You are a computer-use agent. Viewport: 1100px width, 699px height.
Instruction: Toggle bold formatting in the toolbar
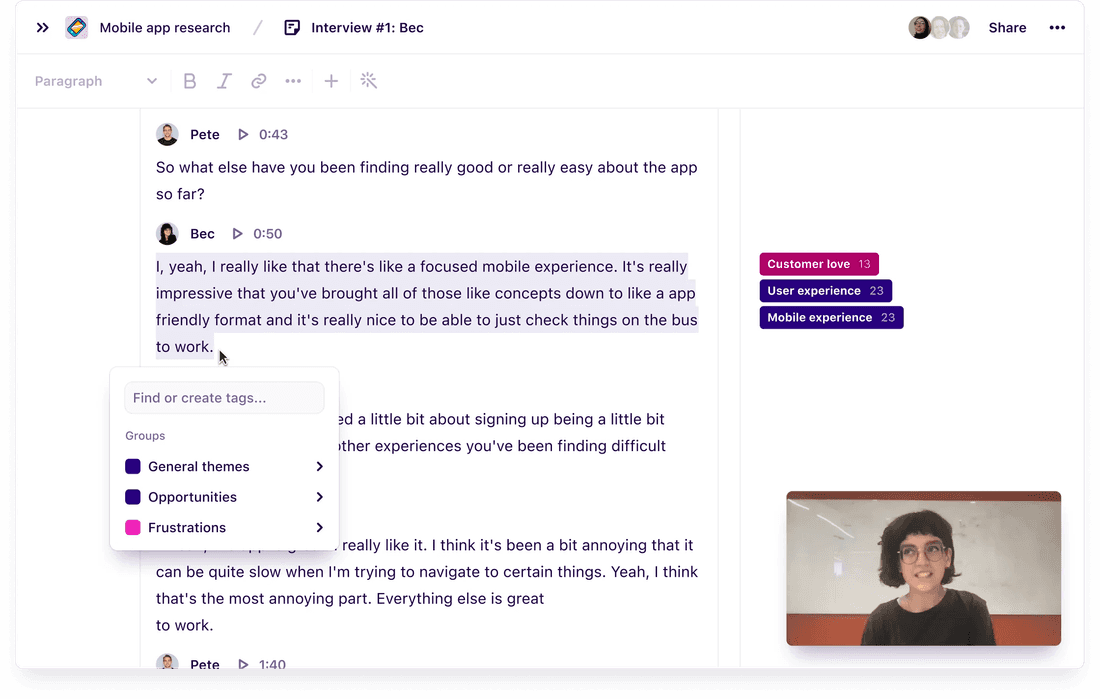190,81
